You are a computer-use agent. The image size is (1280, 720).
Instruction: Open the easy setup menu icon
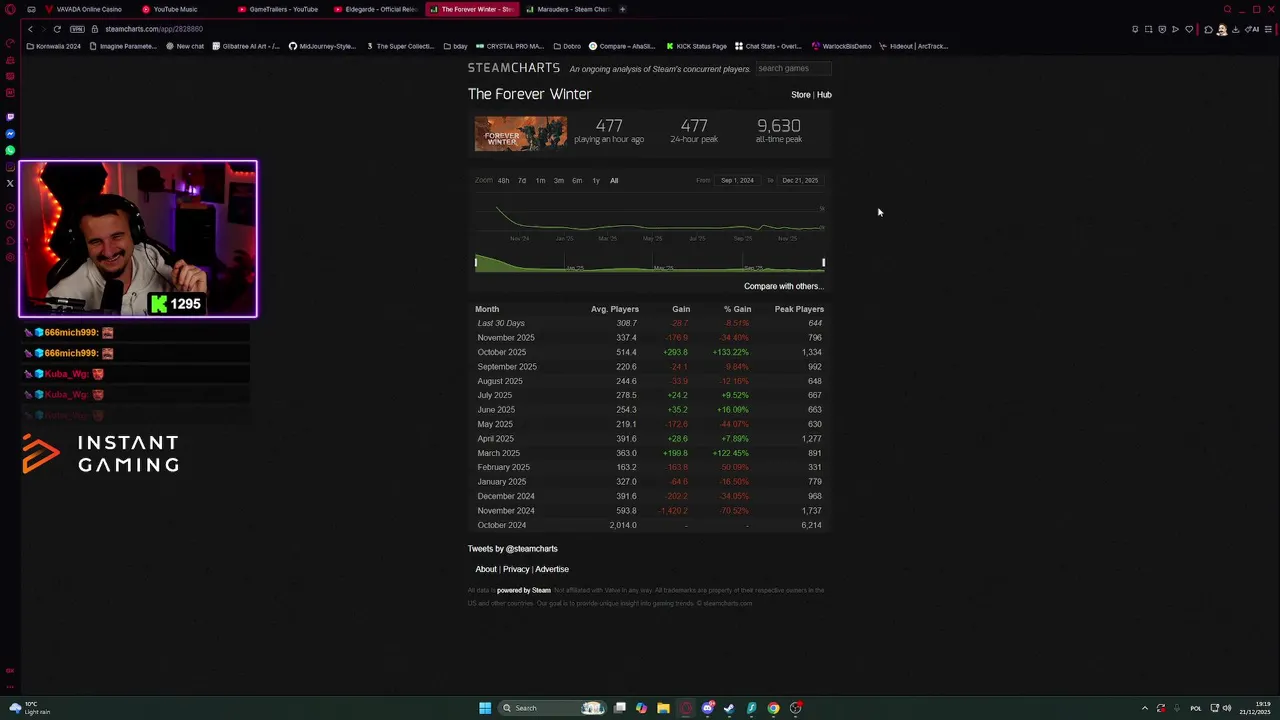point(1268,29)
